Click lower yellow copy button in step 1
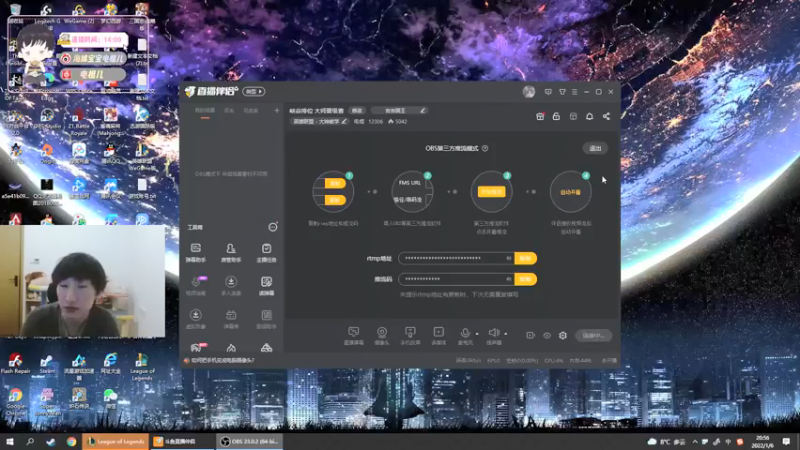 [x=335, y=200]
